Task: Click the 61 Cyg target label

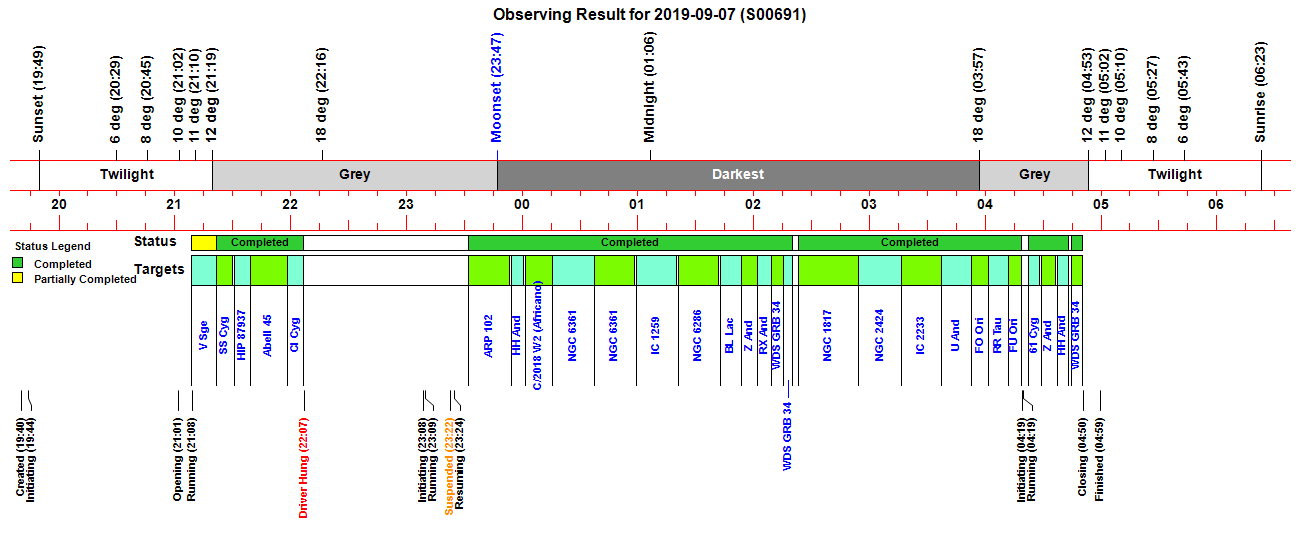Action: click(1034, 337)
